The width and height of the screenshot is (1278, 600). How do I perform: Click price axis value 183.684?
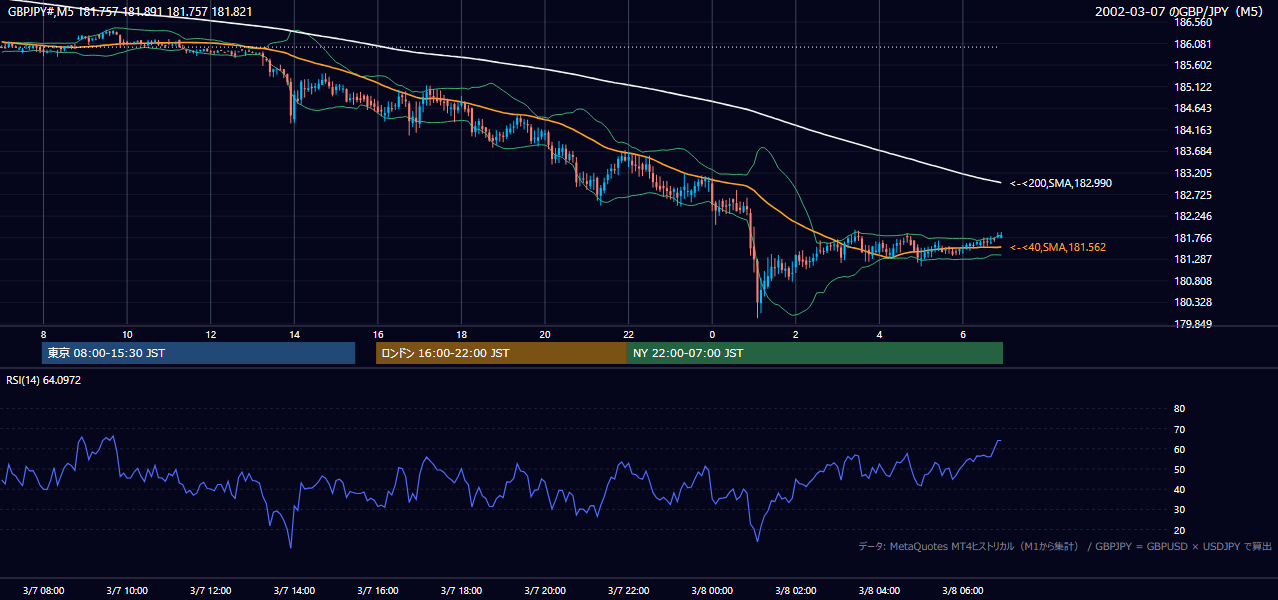point(1192,151)
